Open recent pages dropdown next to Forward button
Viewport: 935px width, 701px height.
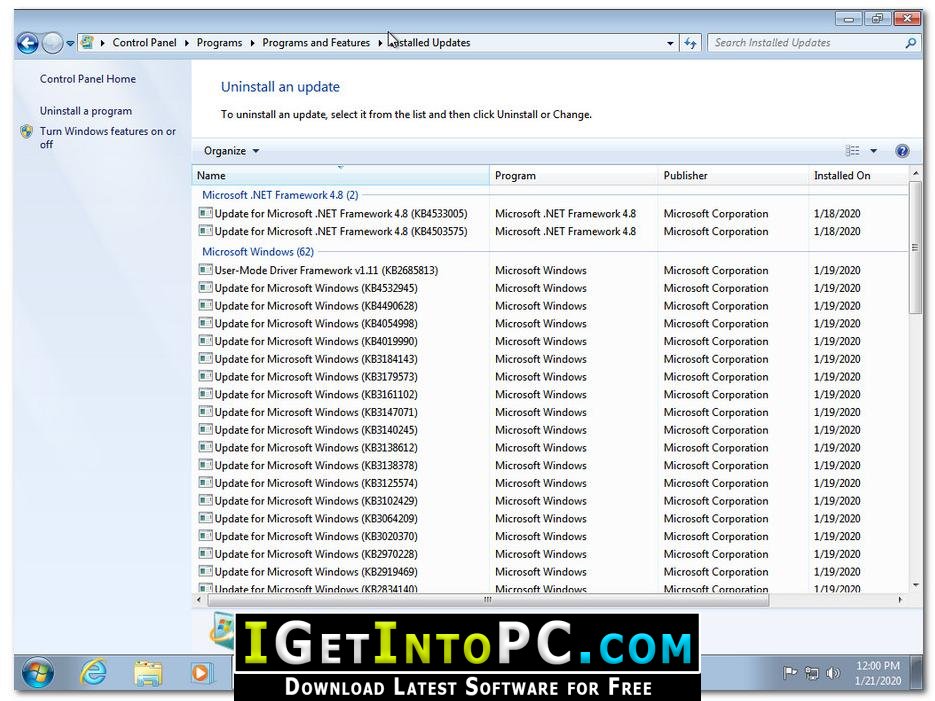coord(70,44)
